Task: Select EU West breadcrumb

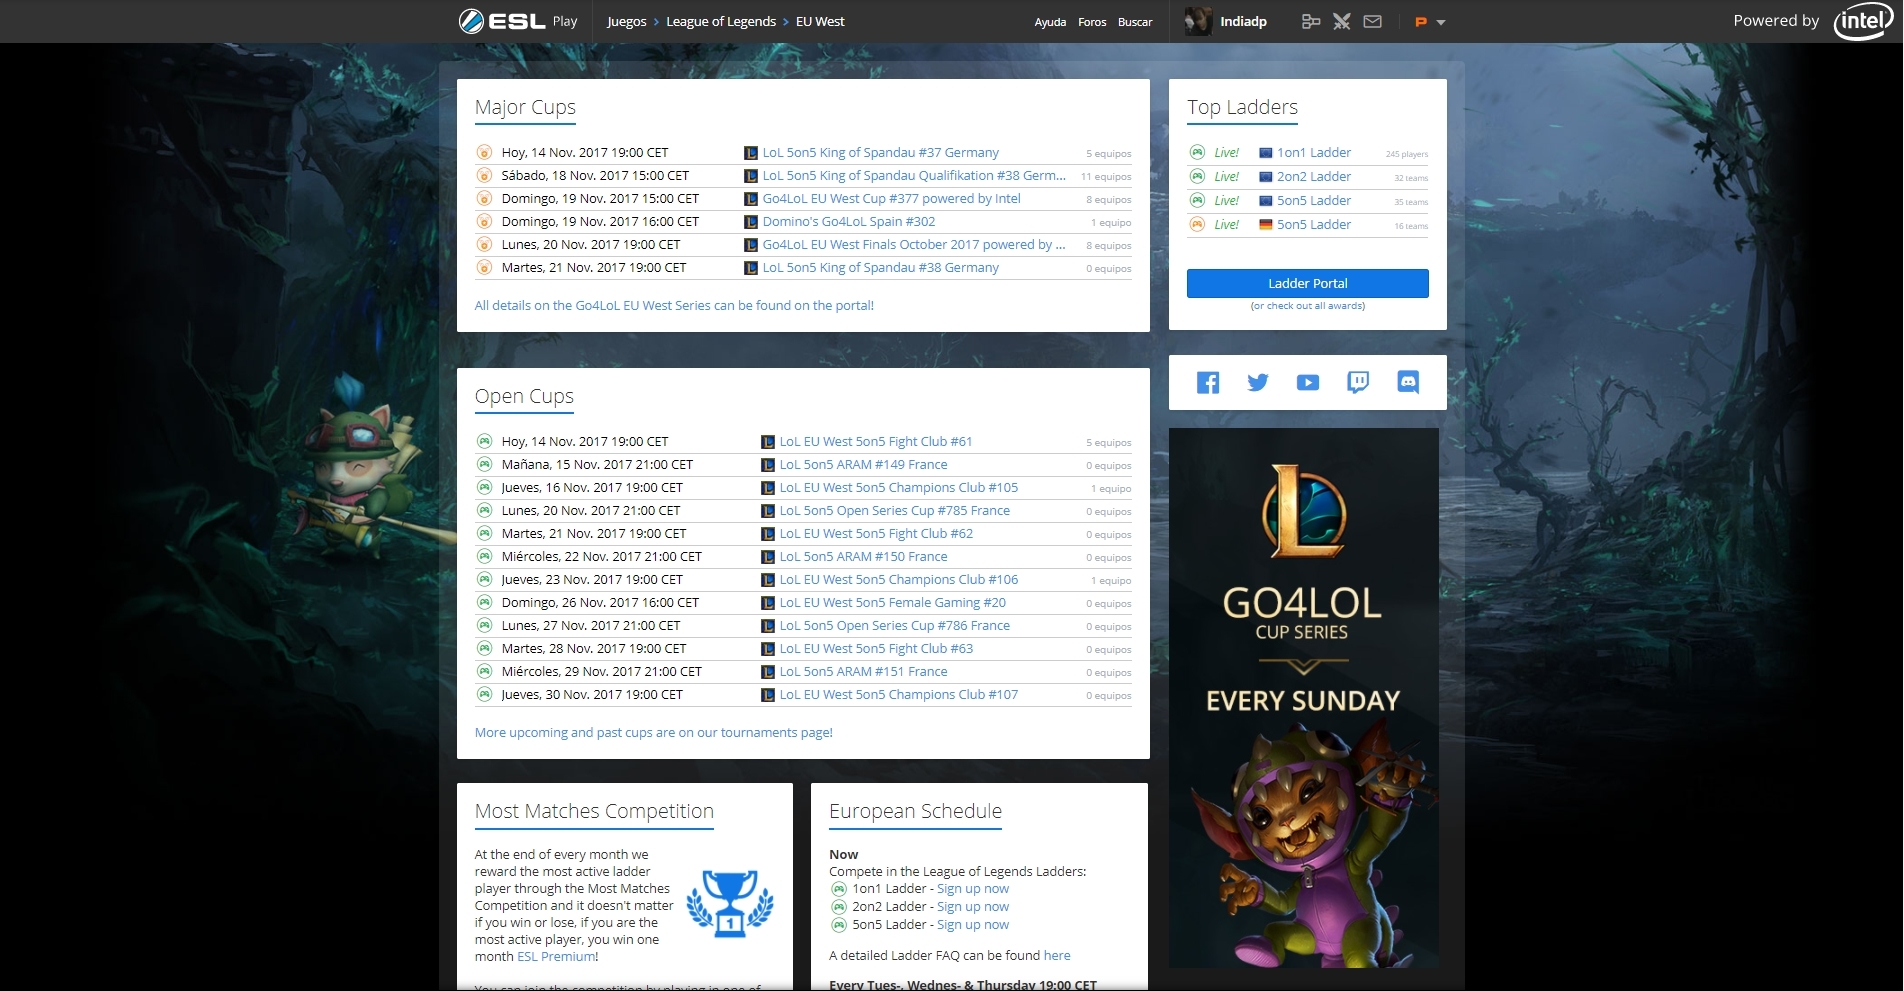Action: [820, 22]
